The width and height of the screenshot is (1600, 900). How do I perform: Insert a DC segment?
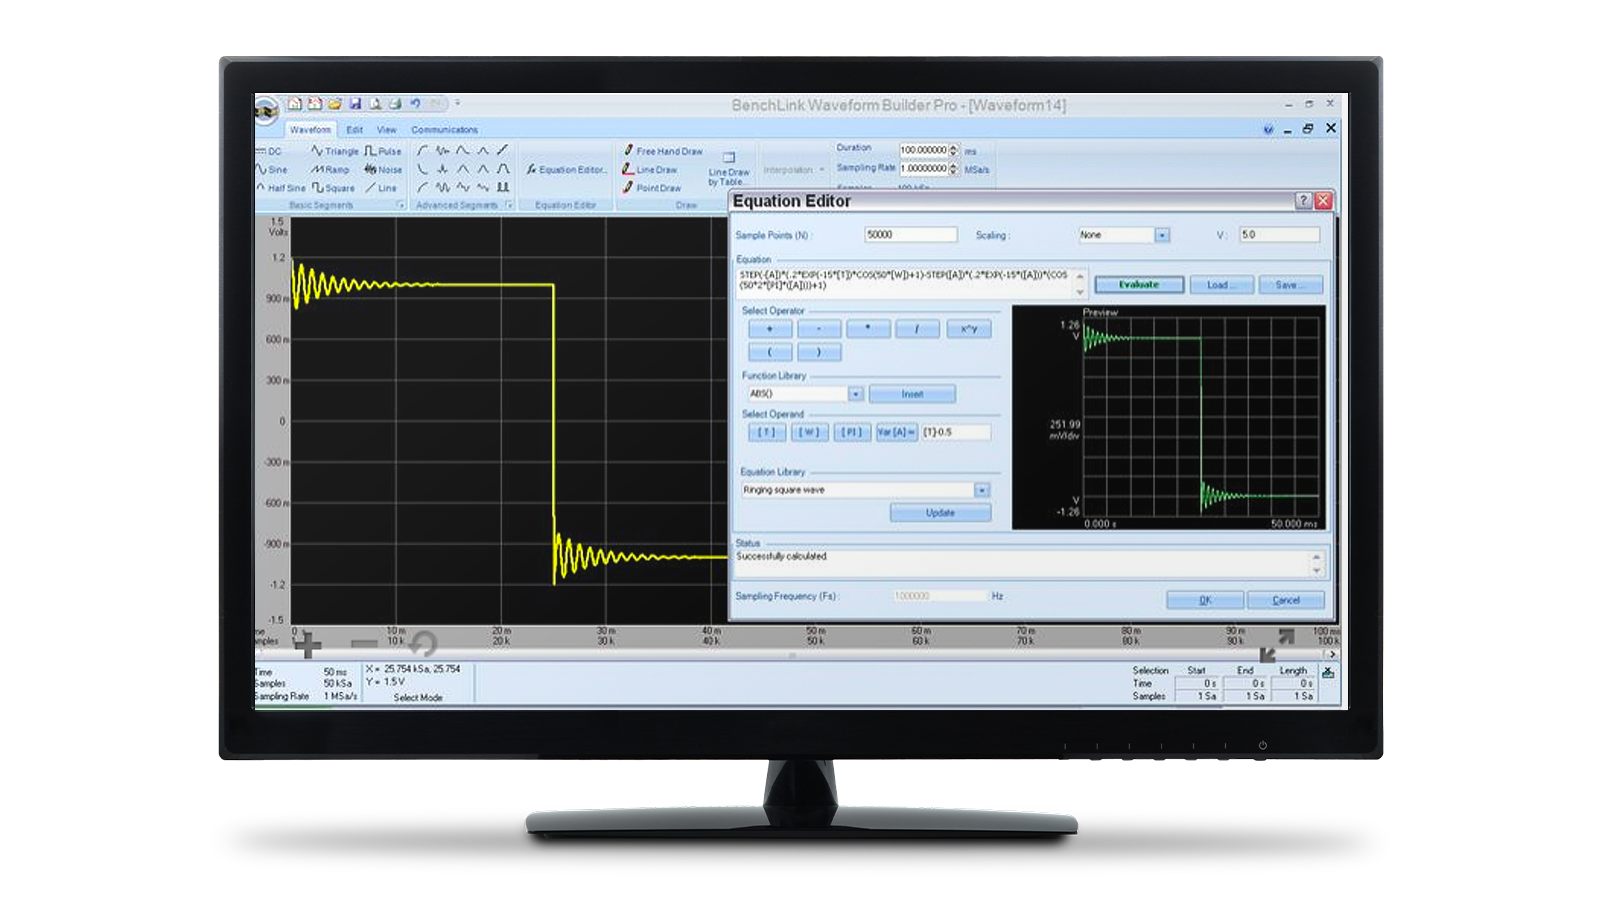point(269,152)
